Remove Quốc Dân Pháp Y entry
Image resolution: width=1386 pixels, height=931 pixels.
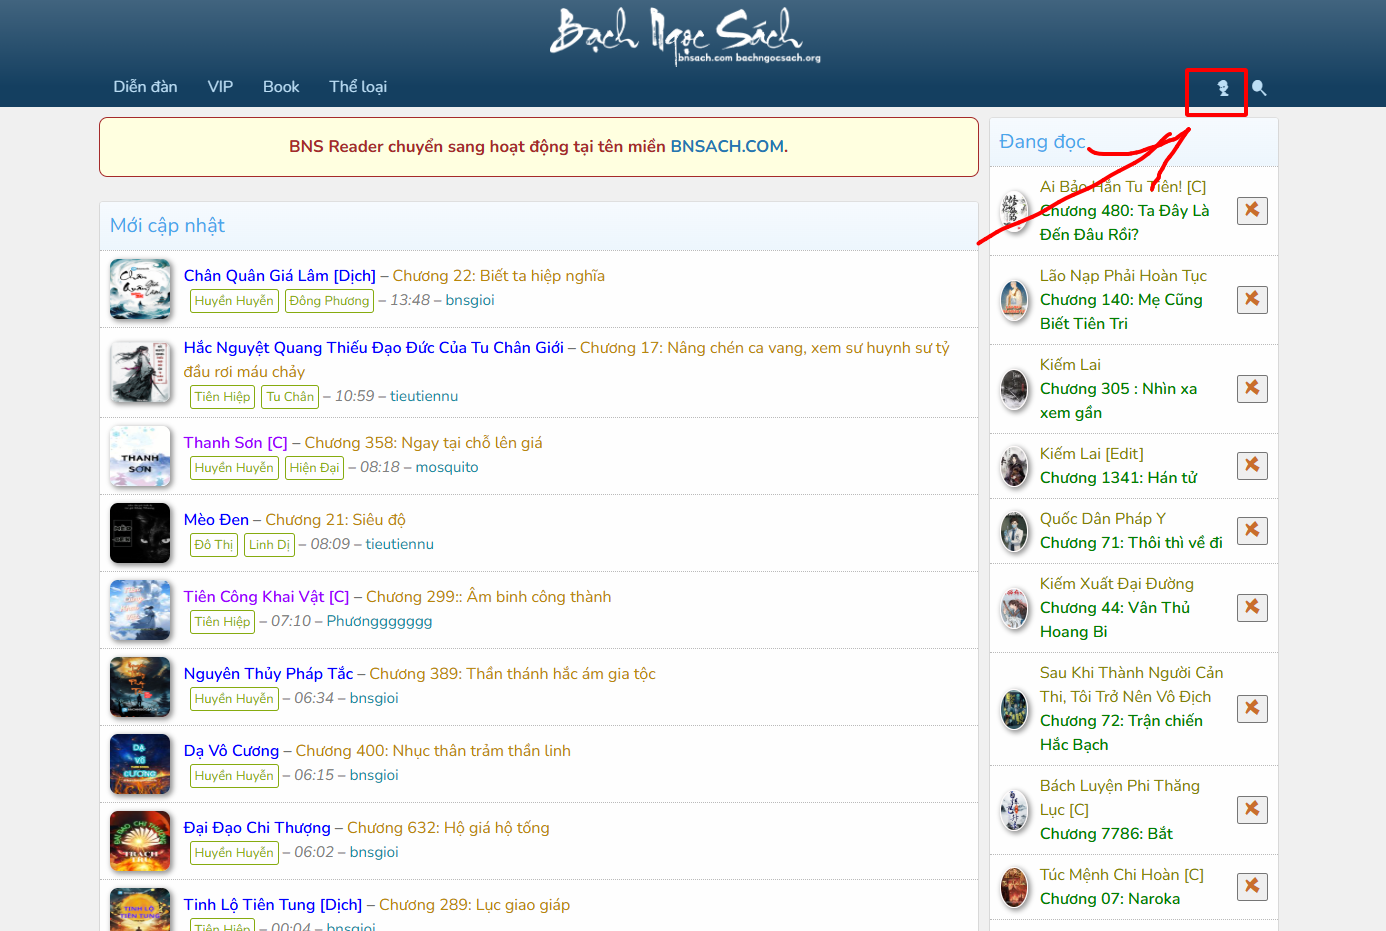1252,530
